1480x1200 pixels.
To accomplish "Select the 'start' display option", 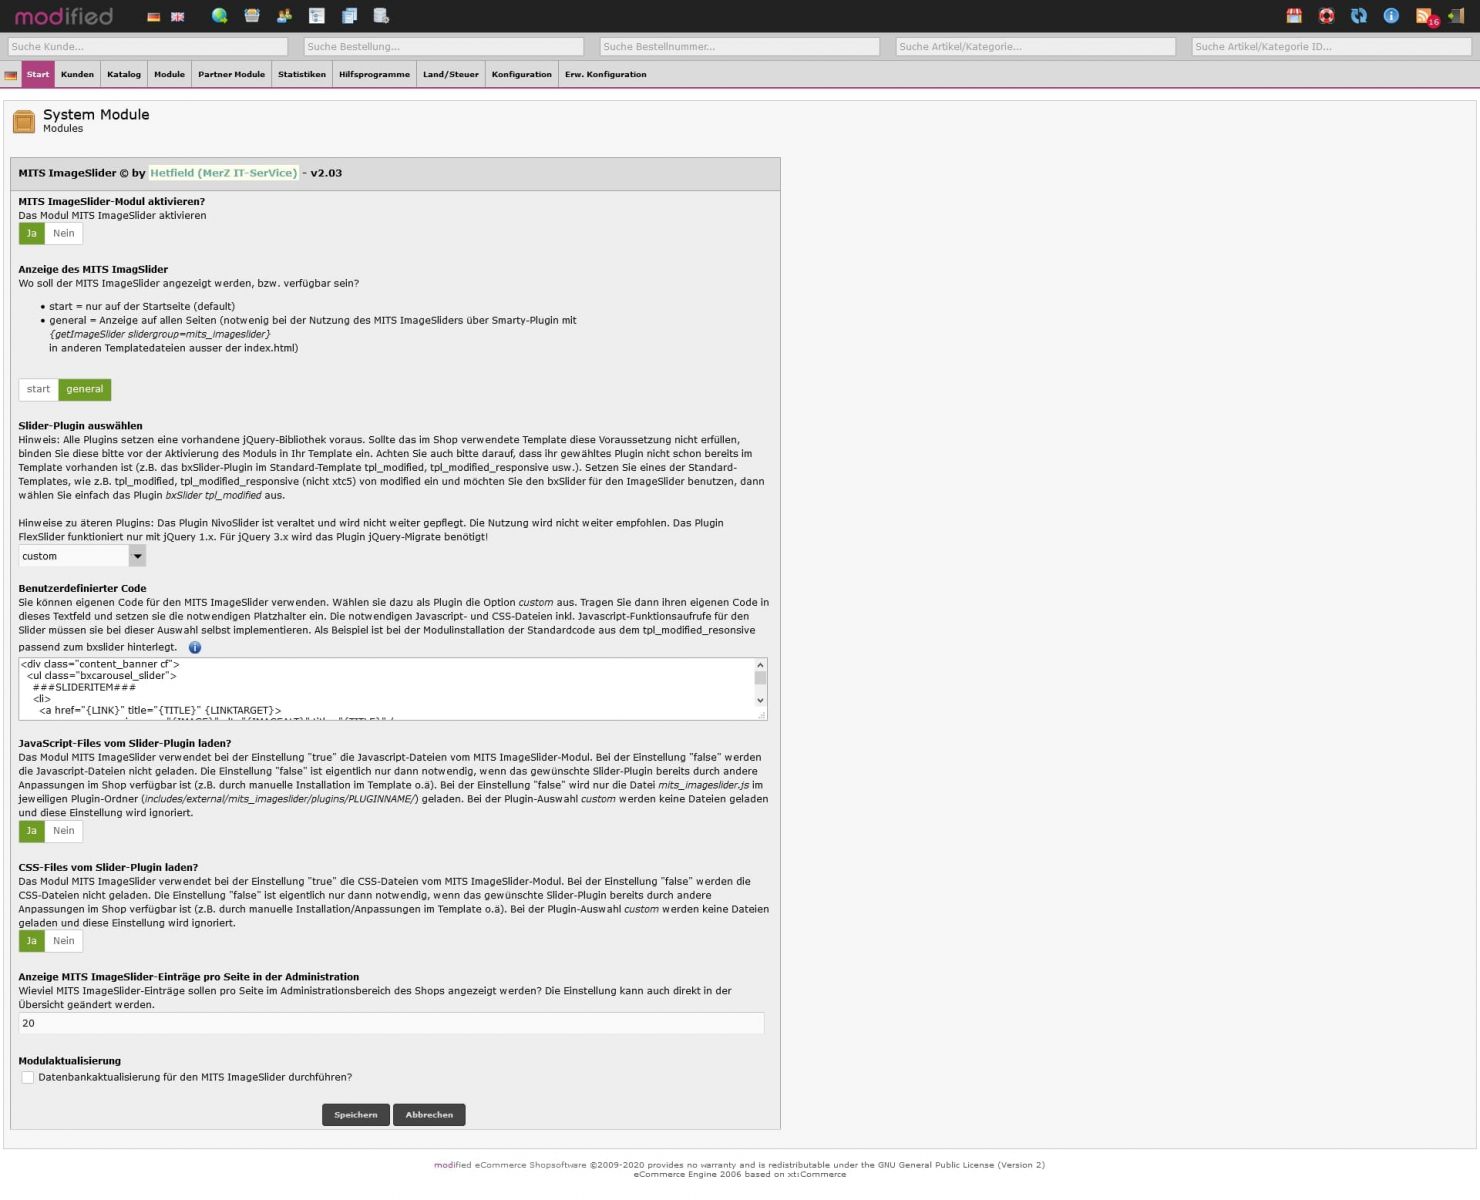I will pyautogui.click(x=39, y=390).
